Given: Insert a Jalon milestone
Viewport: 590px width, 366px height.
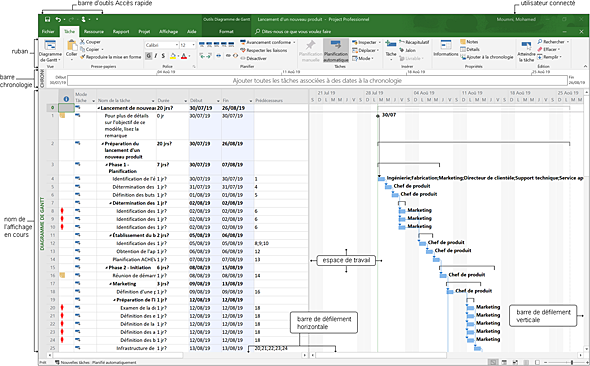Looking at the screenshot, I should (408, 50).
